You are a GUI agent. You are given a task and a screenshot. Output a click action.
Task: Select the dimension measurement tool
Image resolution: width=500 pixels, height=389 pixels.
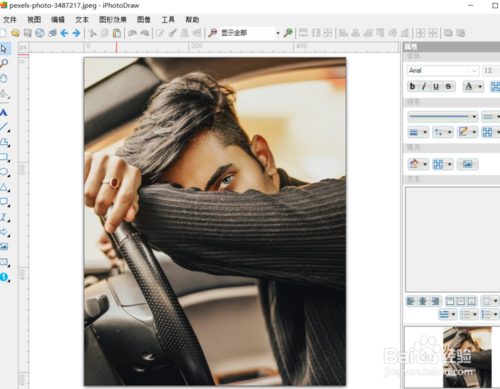[4, 217]
